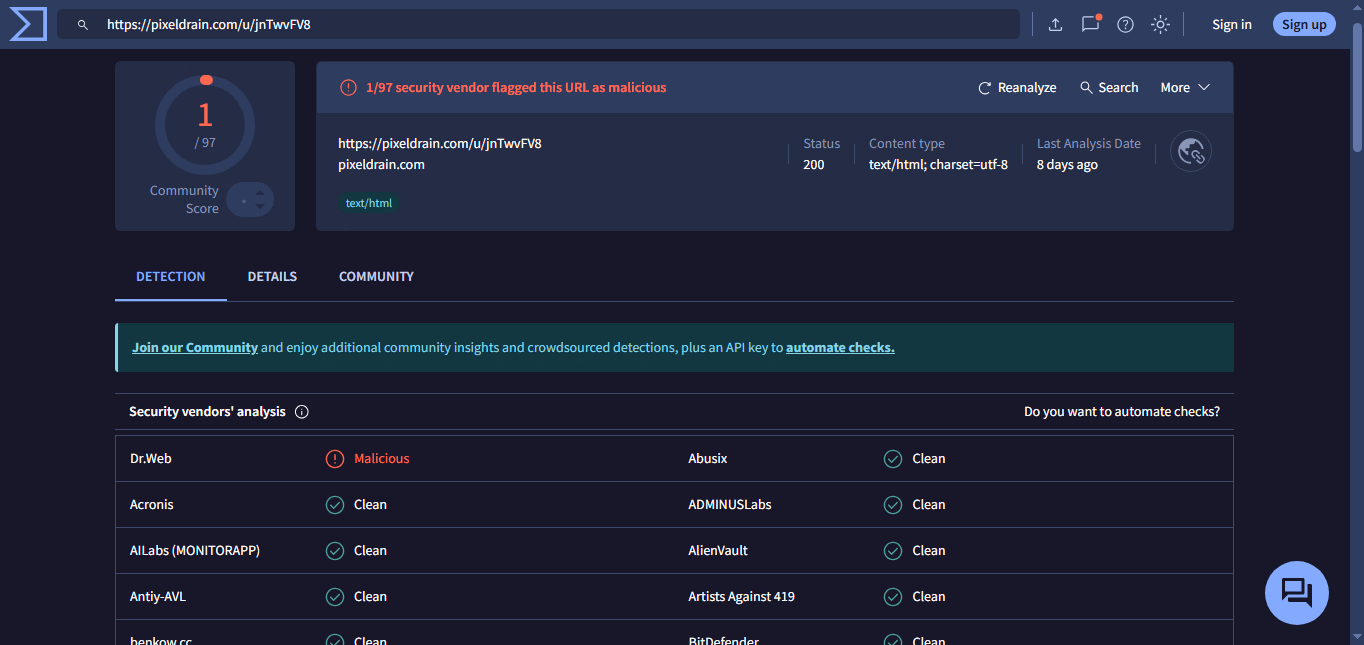This screenshot has width=1364, height=645.
Task: Click AlienVault Clean checkmark icon
Action: pos(893,551)
